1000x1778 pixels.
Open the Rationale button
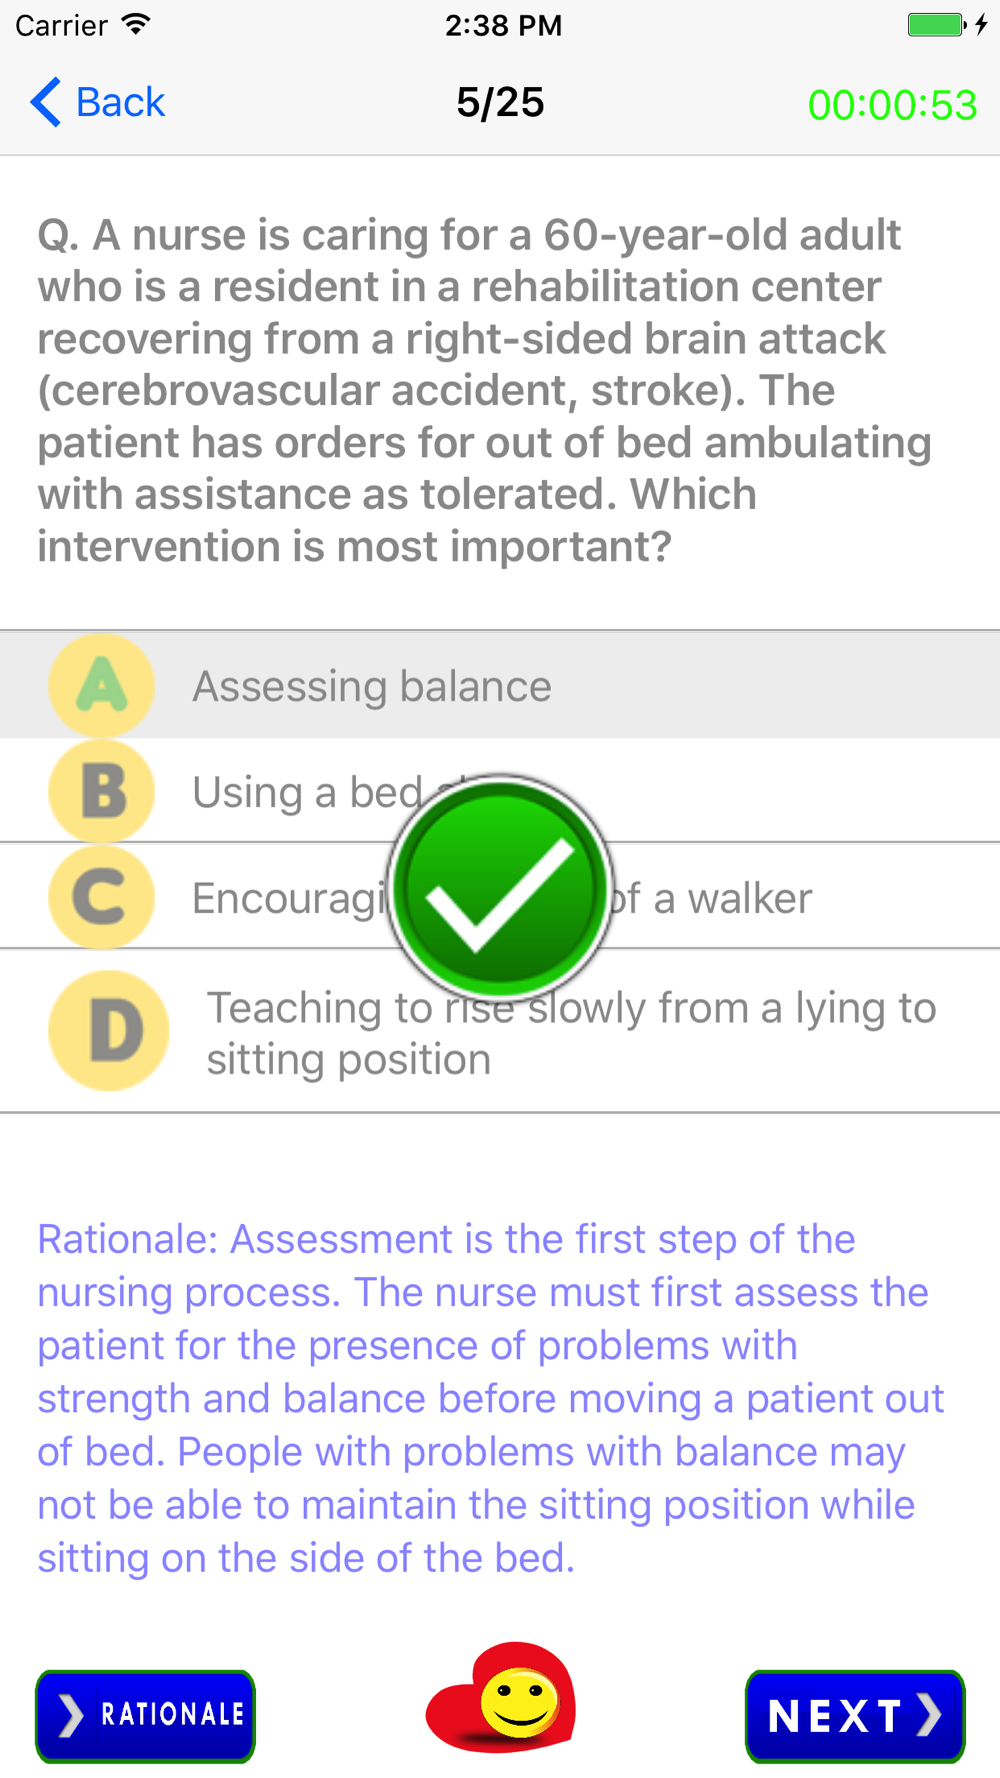(x=146, y=1715)
